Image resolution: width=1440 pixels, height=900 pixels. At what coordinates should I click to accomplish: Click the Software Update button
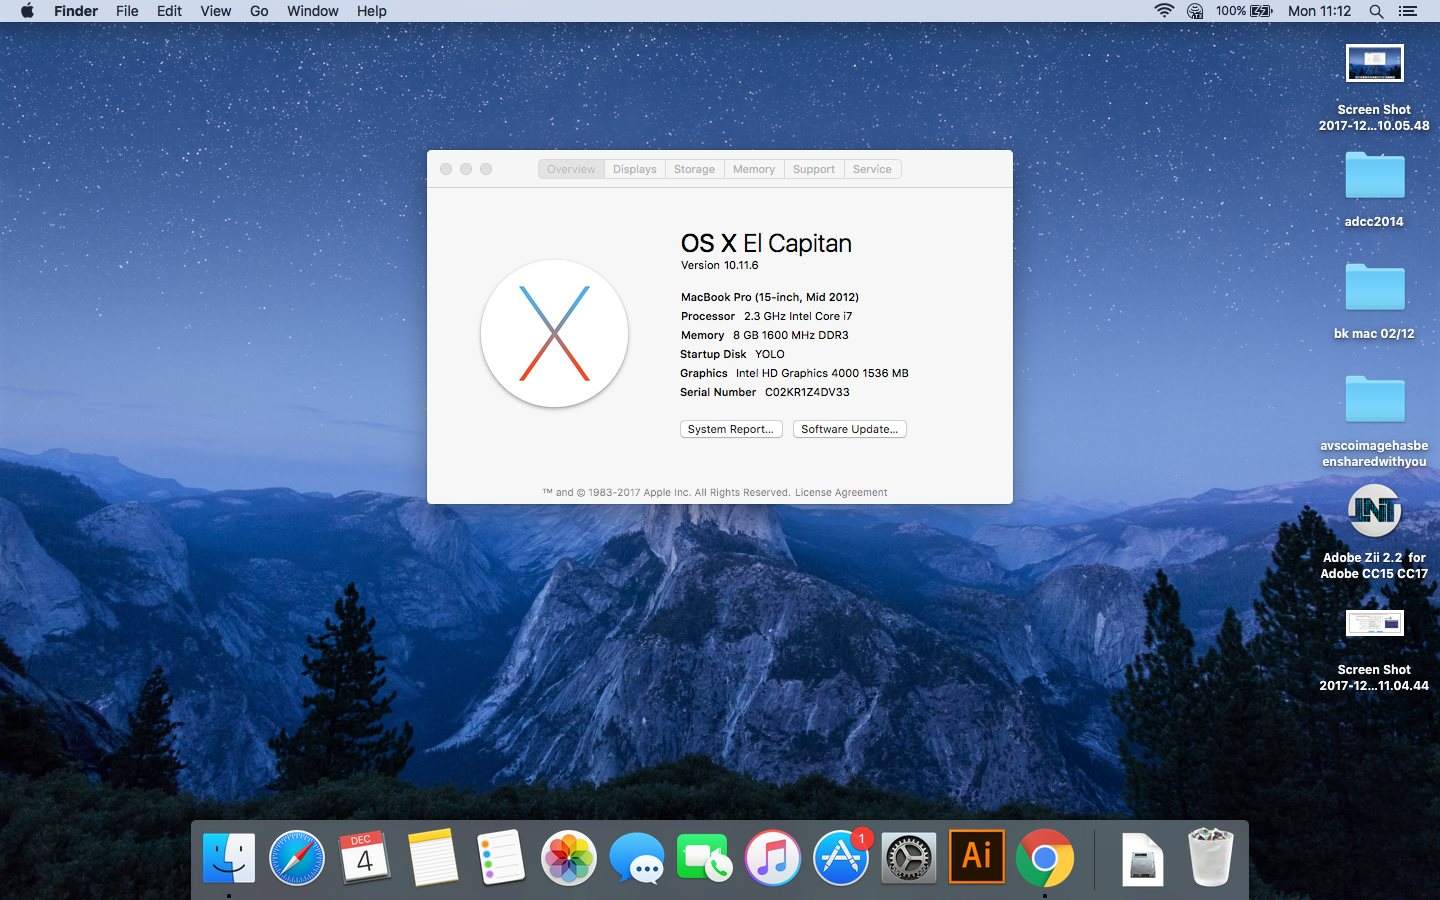tap(850, 429)
